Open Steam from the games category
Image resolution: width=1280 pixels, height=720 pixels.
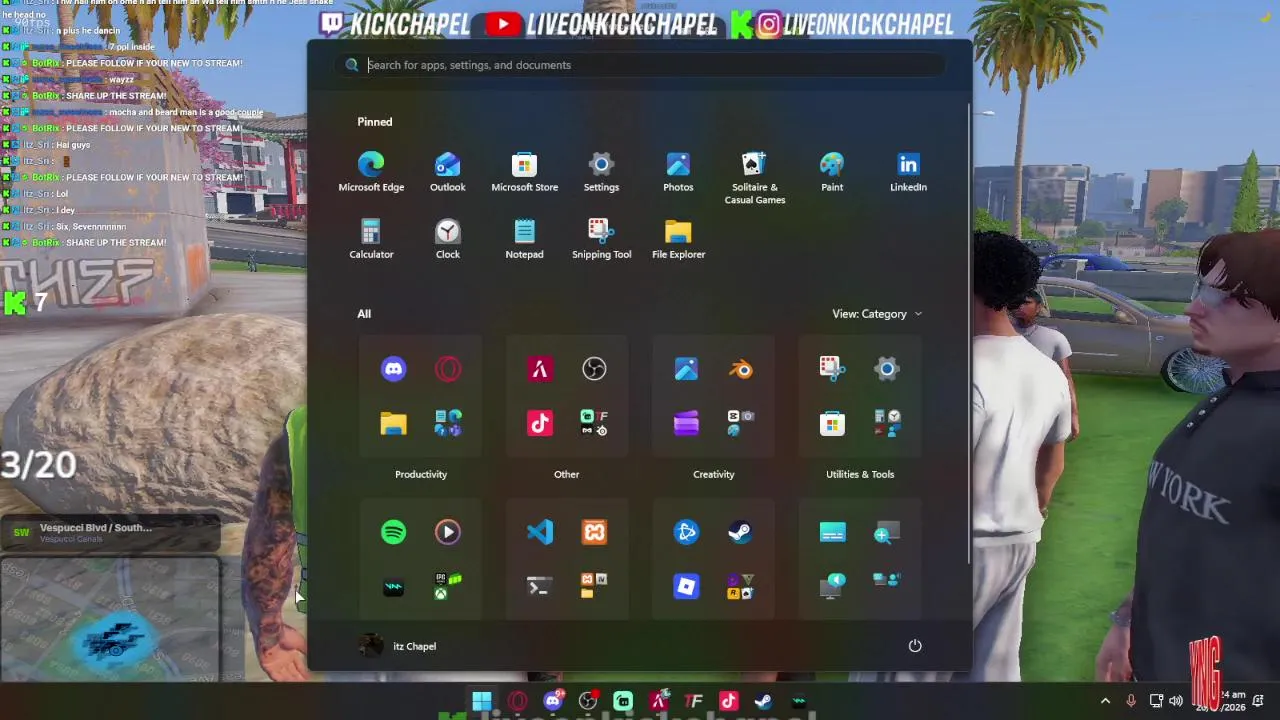pyautogui.click(x=741, y=532)
